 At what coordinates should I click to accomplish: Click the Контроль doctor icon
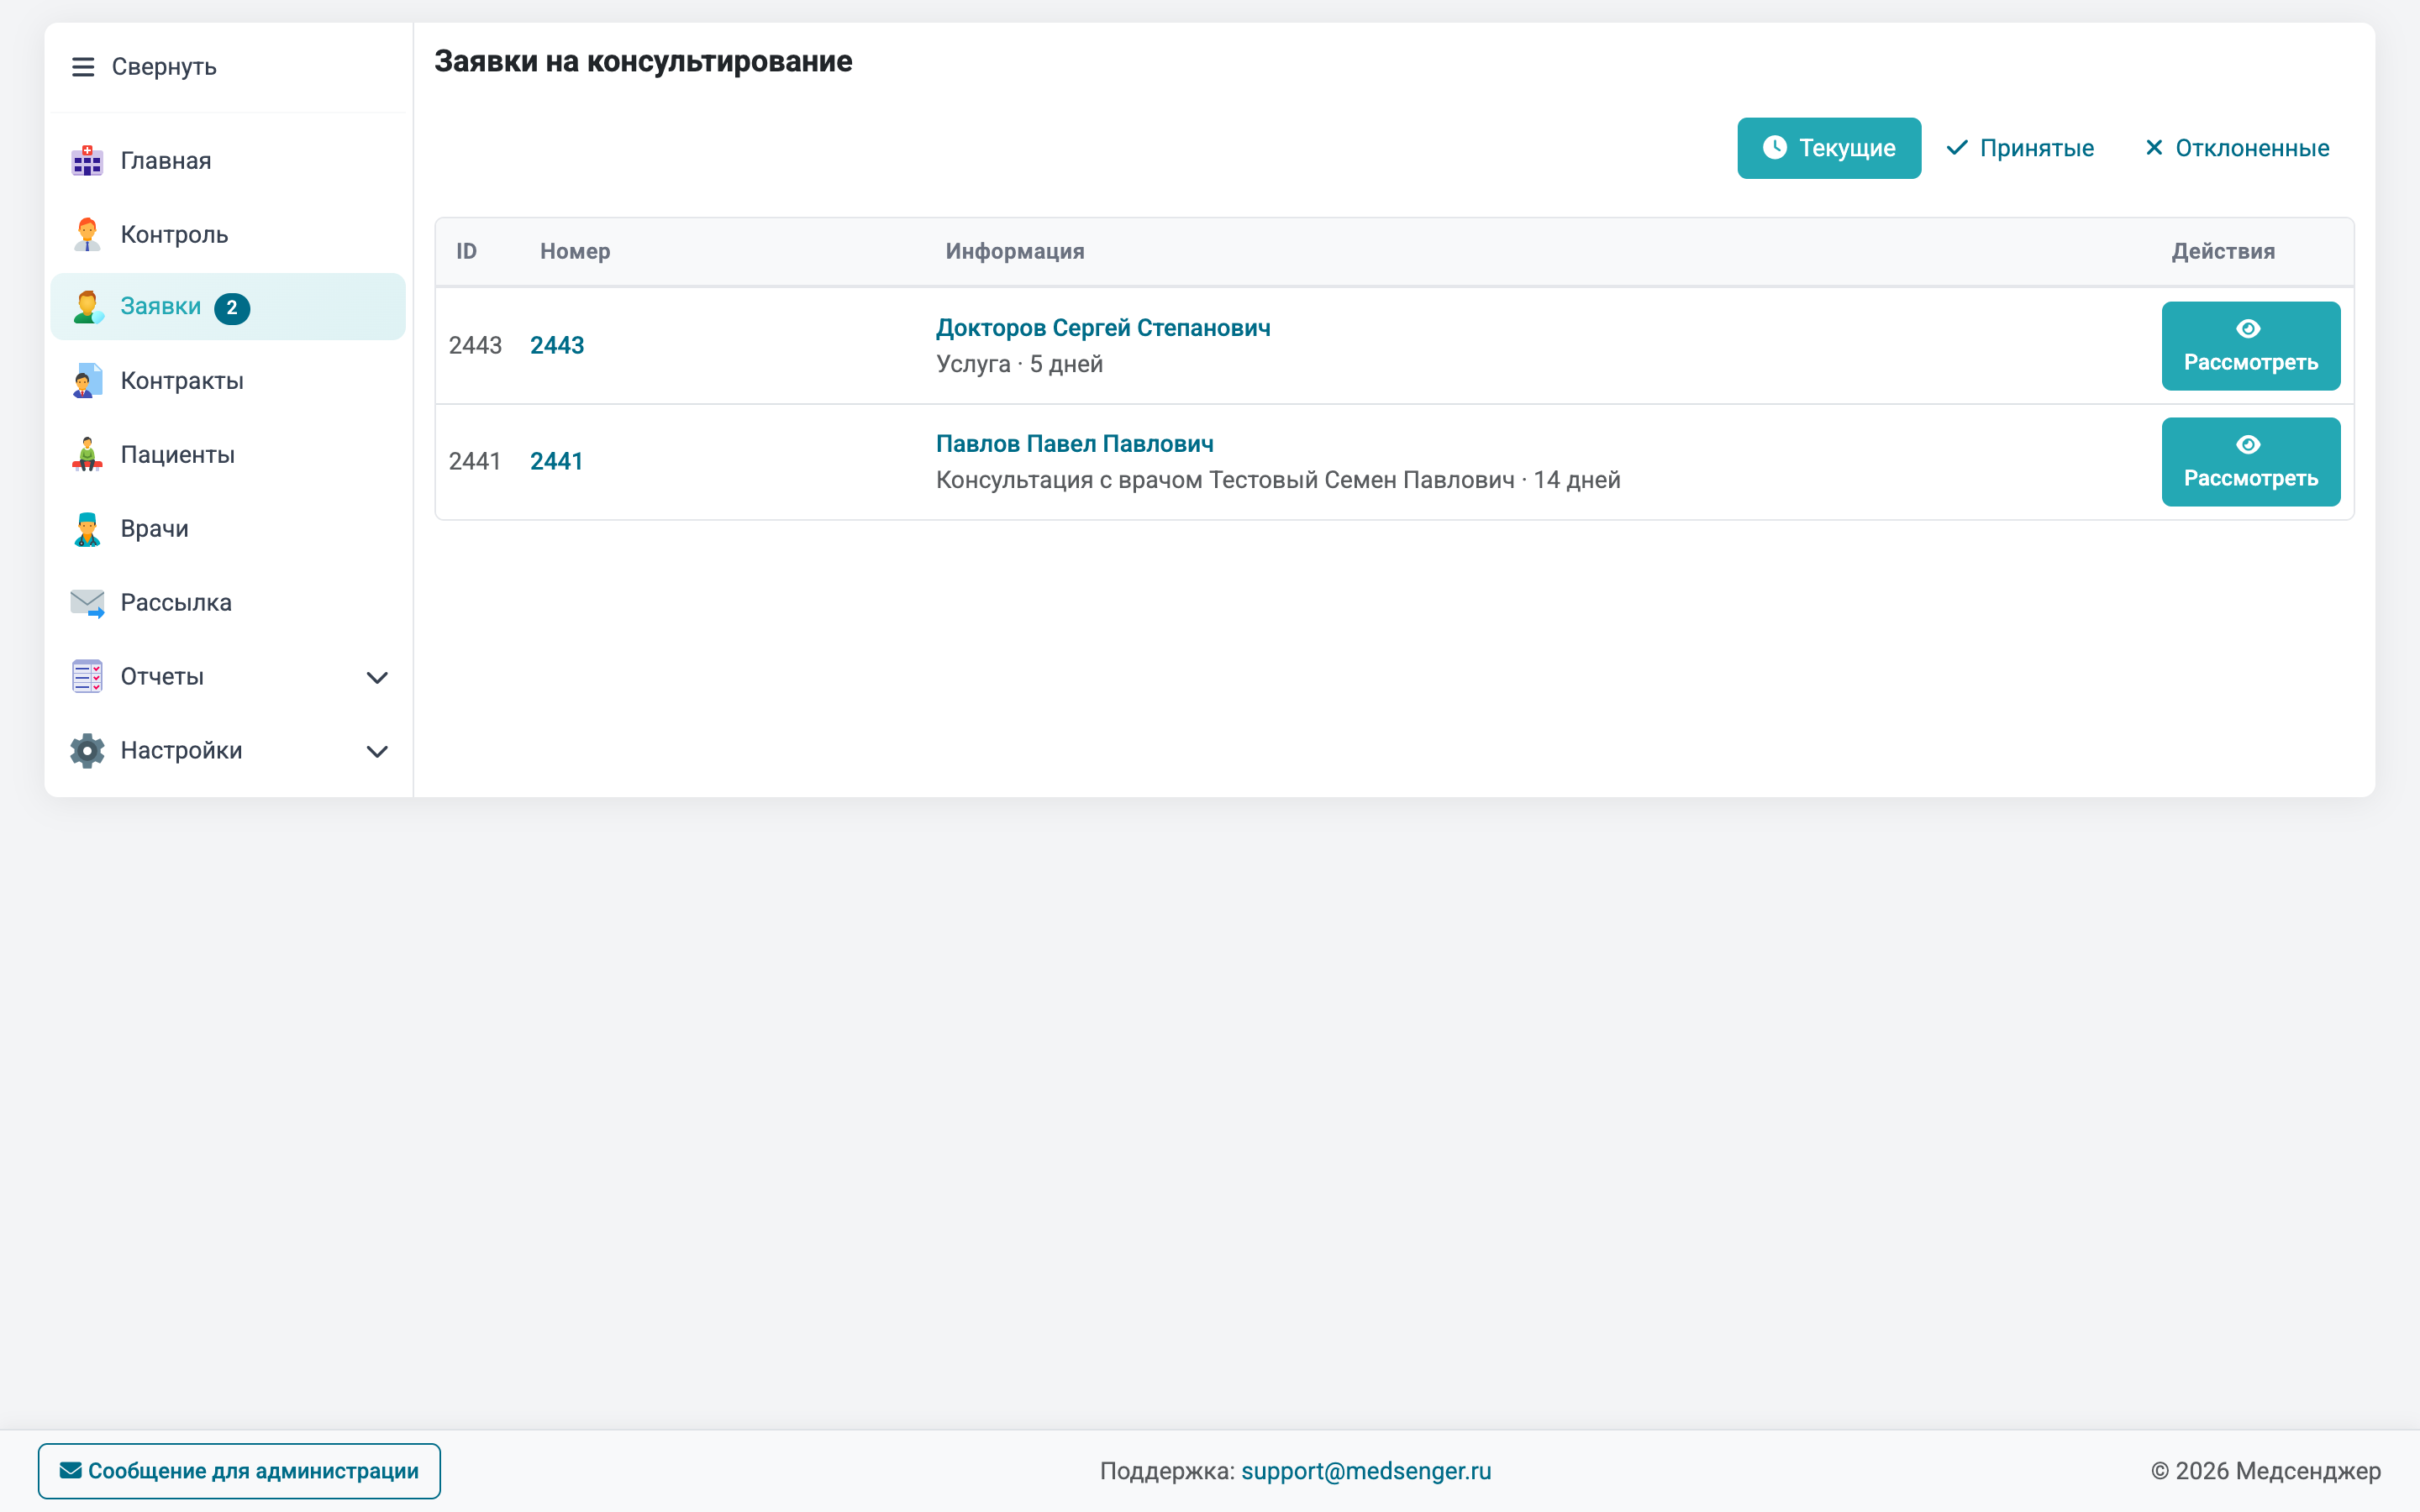click(x=87, y=235)
